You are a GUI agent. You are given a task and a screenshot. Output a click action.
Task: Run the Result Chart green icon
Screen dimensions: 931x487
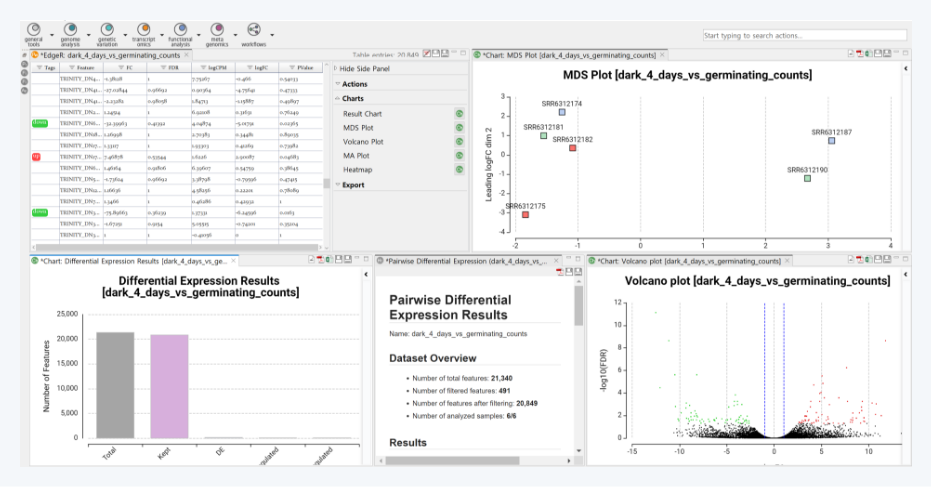[x=459, y=113]
